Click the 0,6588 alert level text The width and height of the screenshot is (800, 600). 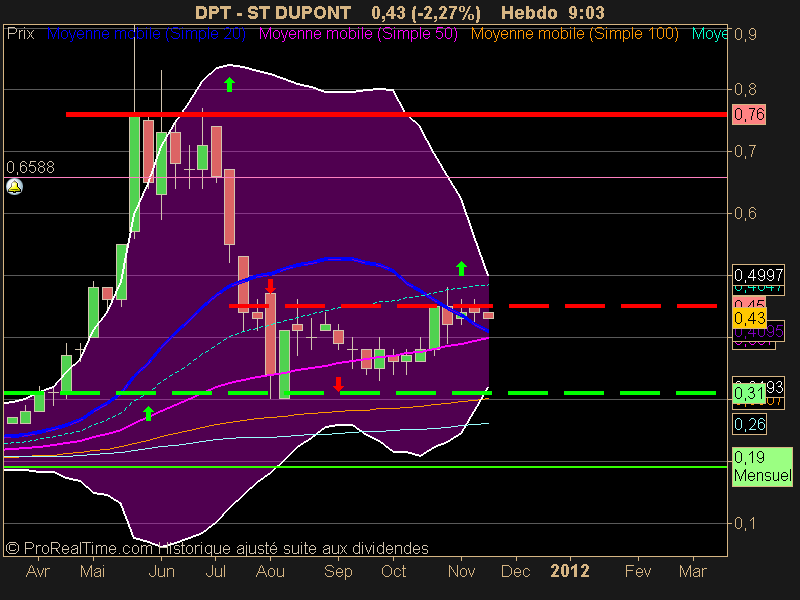(30, 167)
